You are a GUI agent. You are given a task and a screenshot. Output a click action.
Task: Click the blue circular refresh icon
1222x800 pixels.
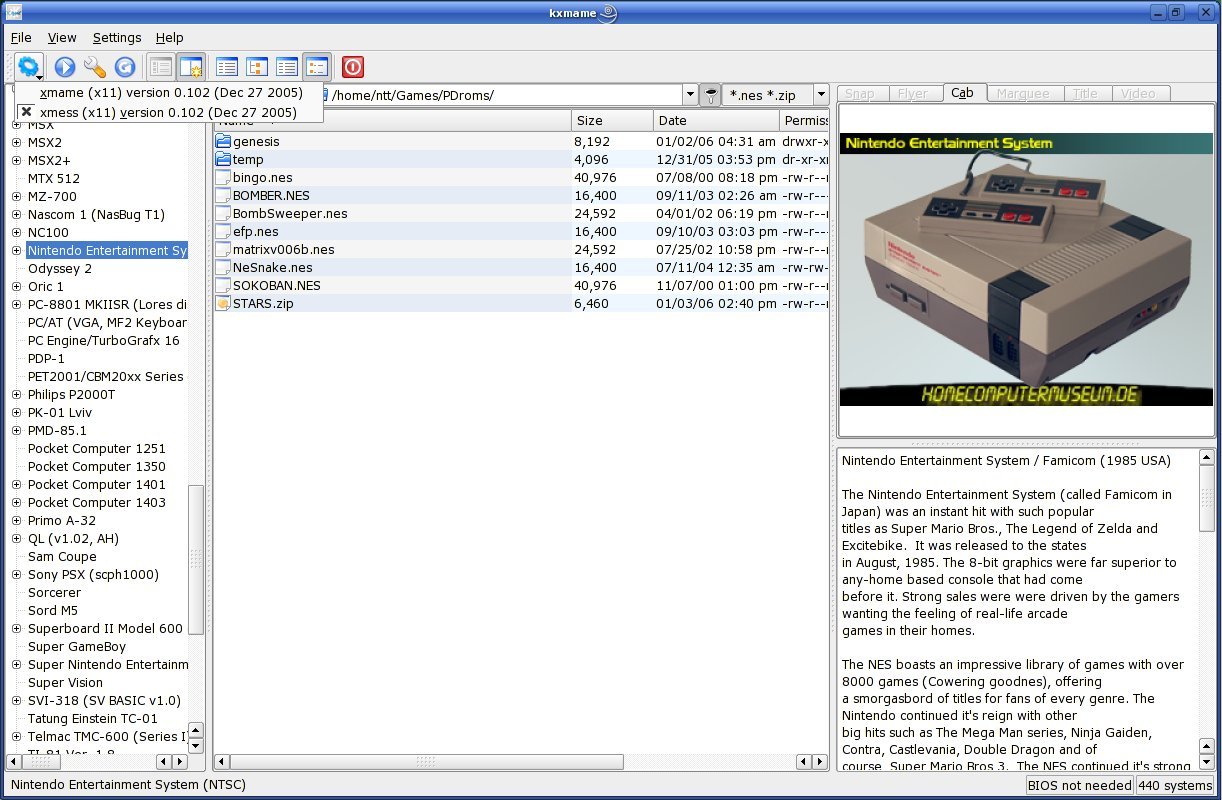(x=125, y=67)
